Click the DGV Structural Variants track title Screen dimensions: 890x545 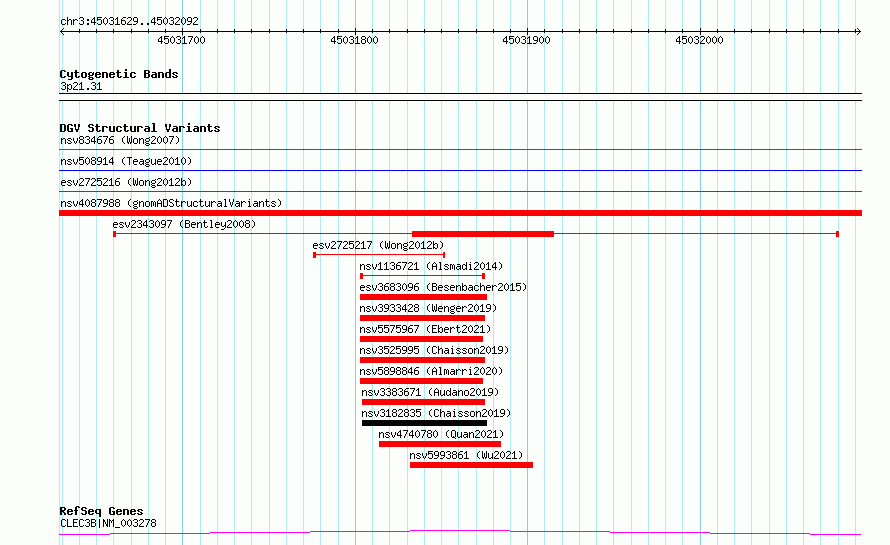[140, 128]
